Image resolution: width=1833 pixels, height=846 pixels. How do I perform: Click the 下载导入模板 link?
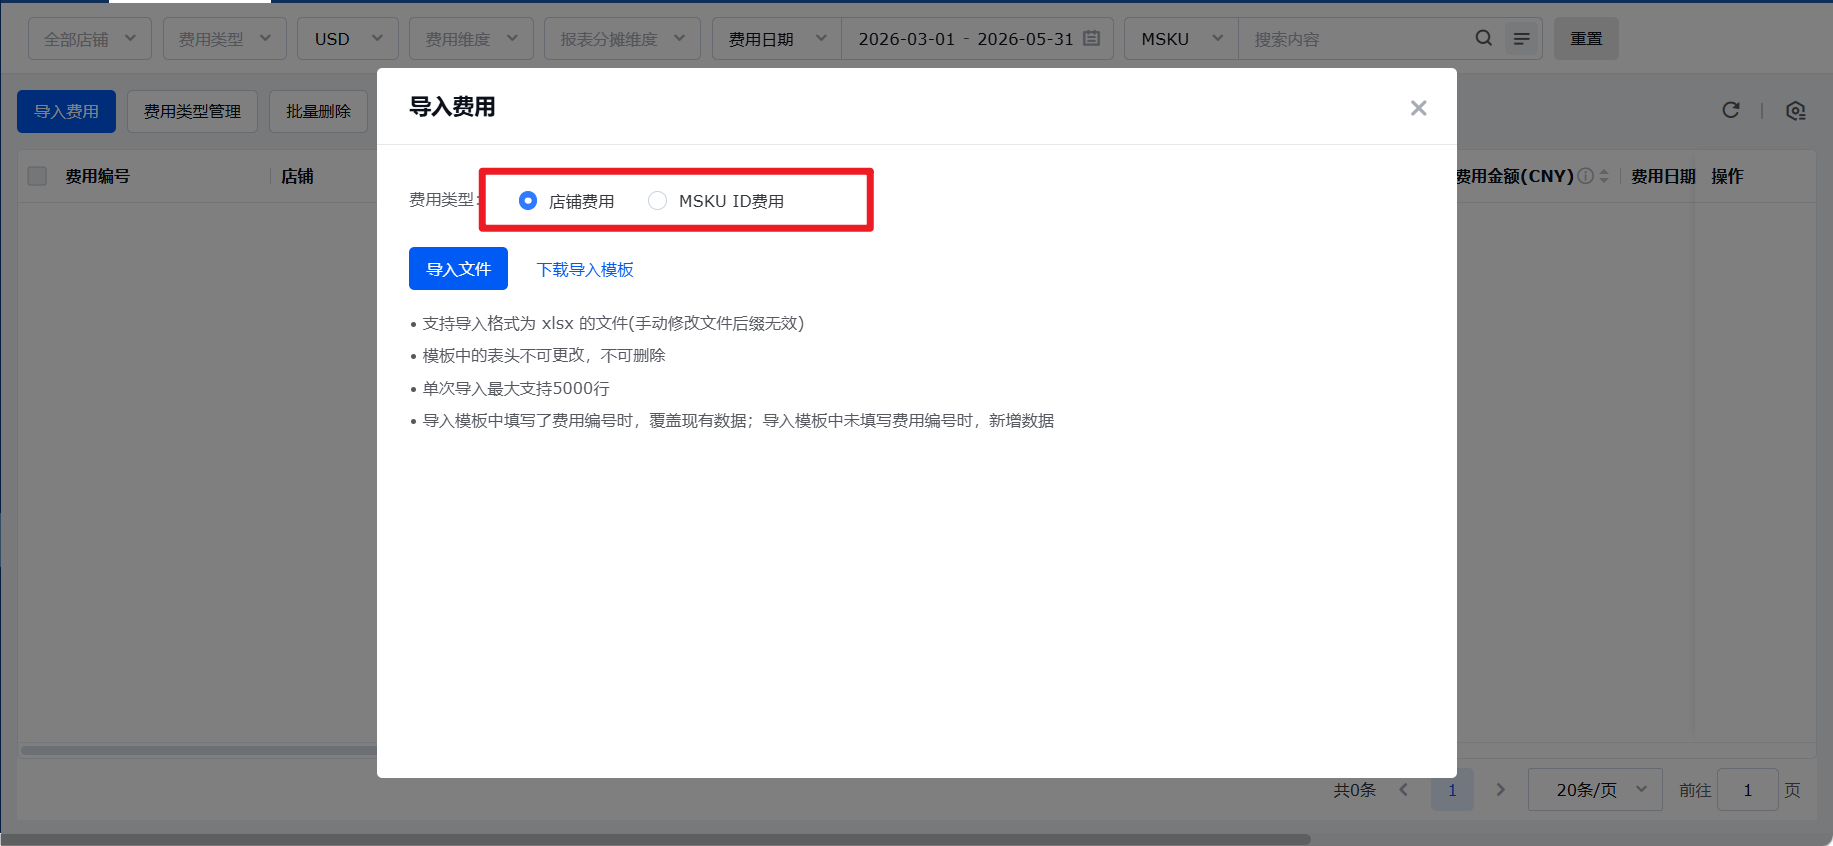point(585,270)
